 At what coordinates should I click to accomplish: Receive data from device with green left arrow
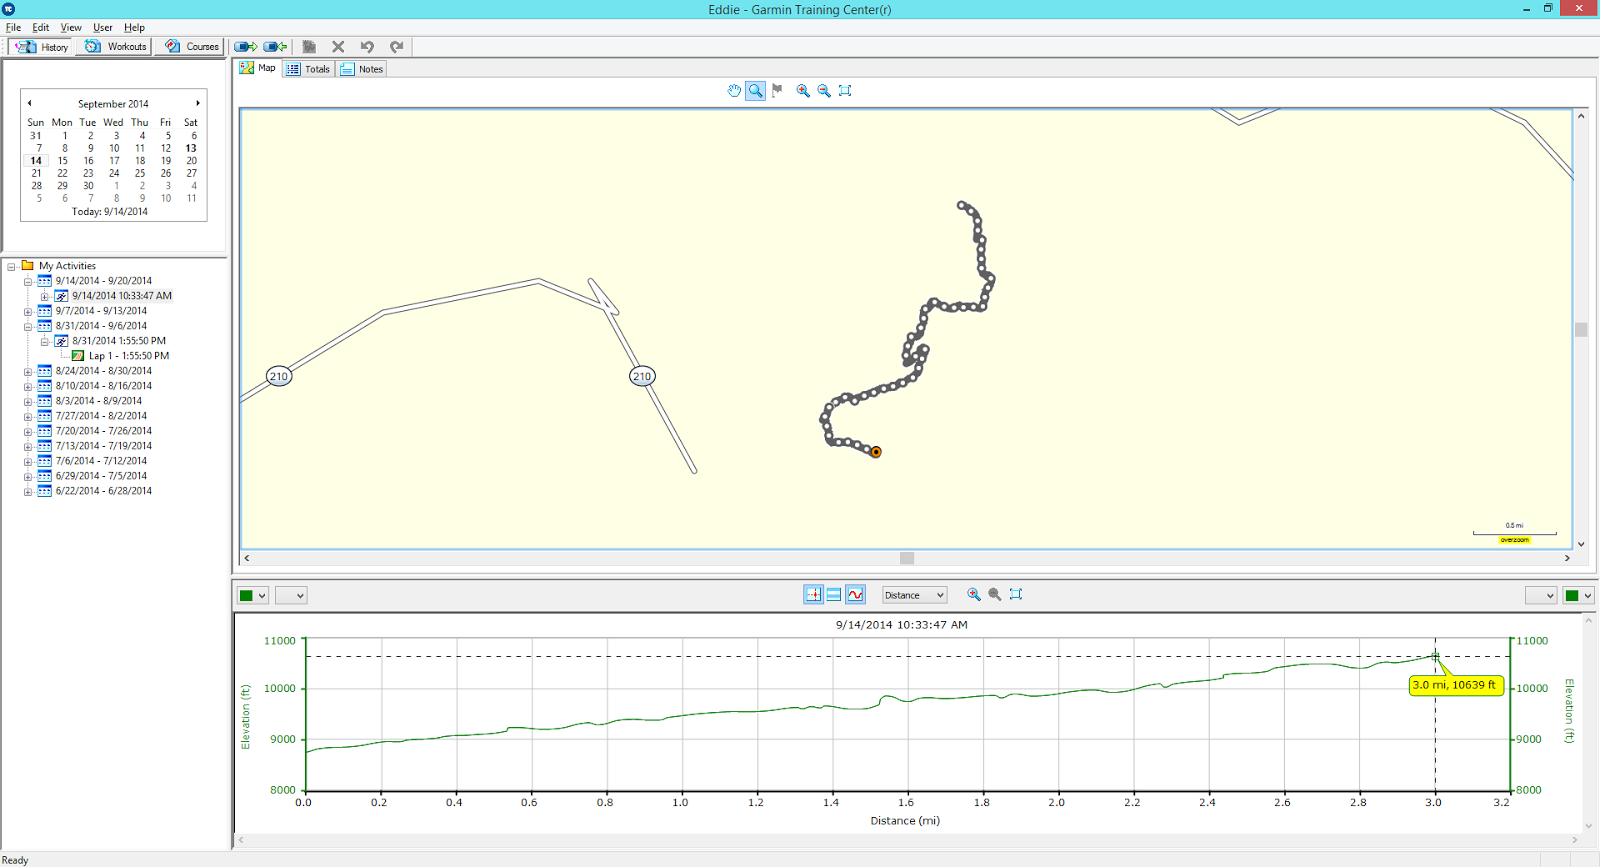click(275, 47)
